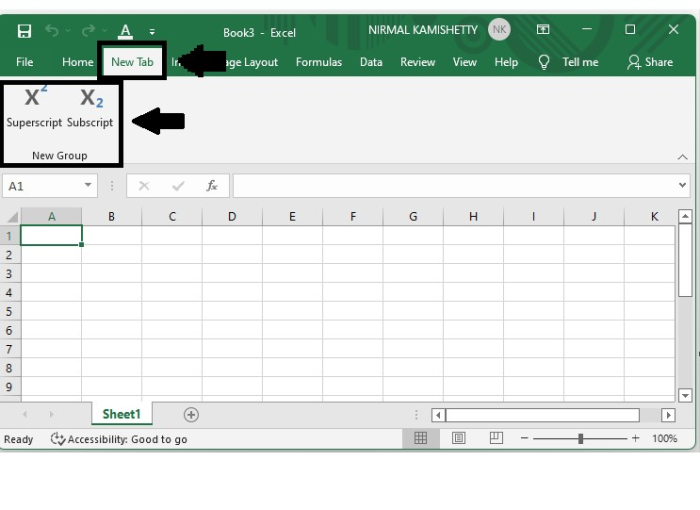The height and width of the screenshot is (510, 700).
Task: Select row 9 header
Action: click(x=9, y=387)
